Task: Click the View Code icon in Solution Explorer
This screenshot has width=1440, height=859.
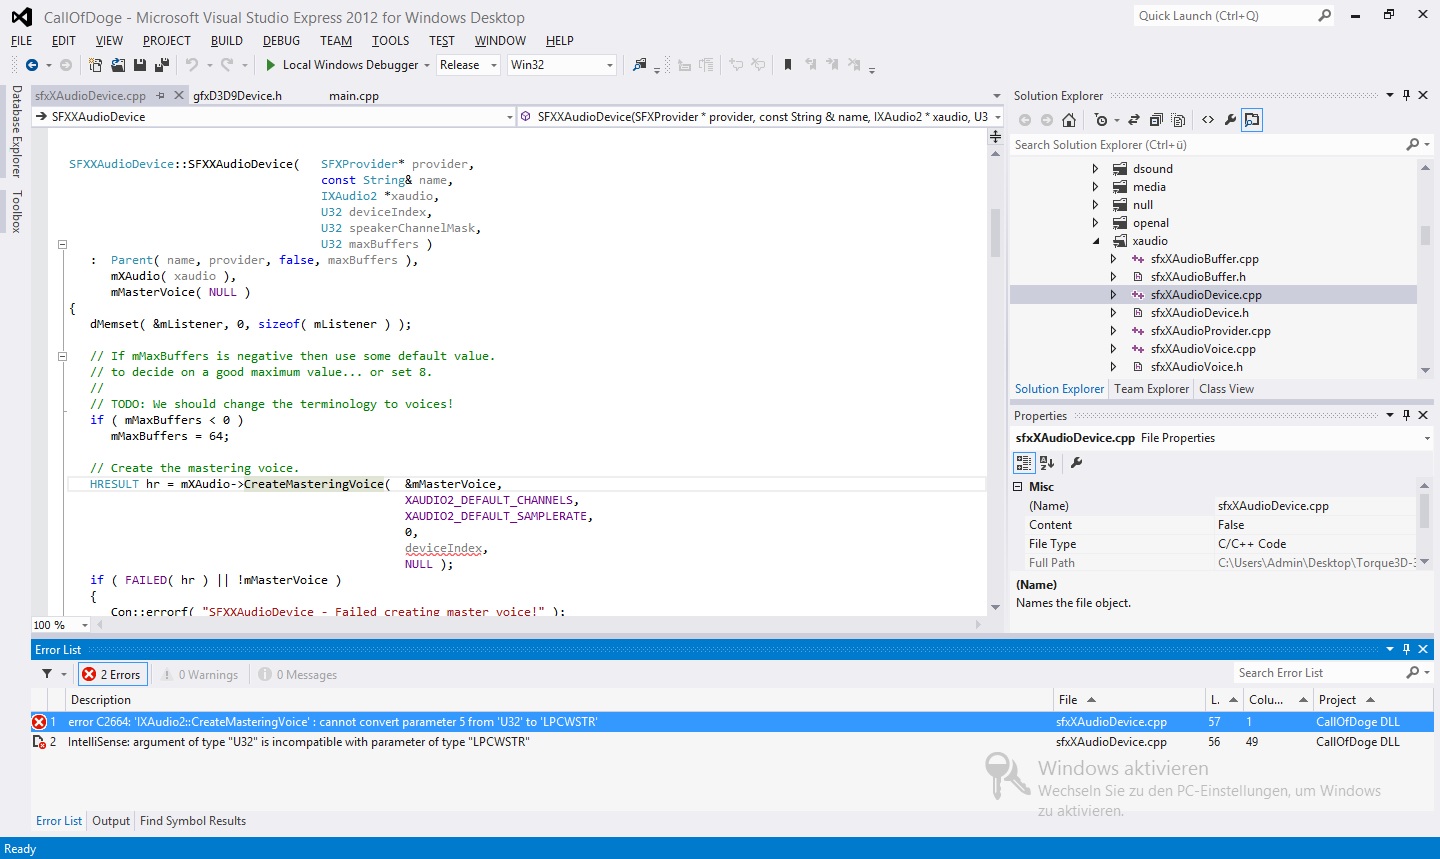Action: click(x=1208, y=120)
